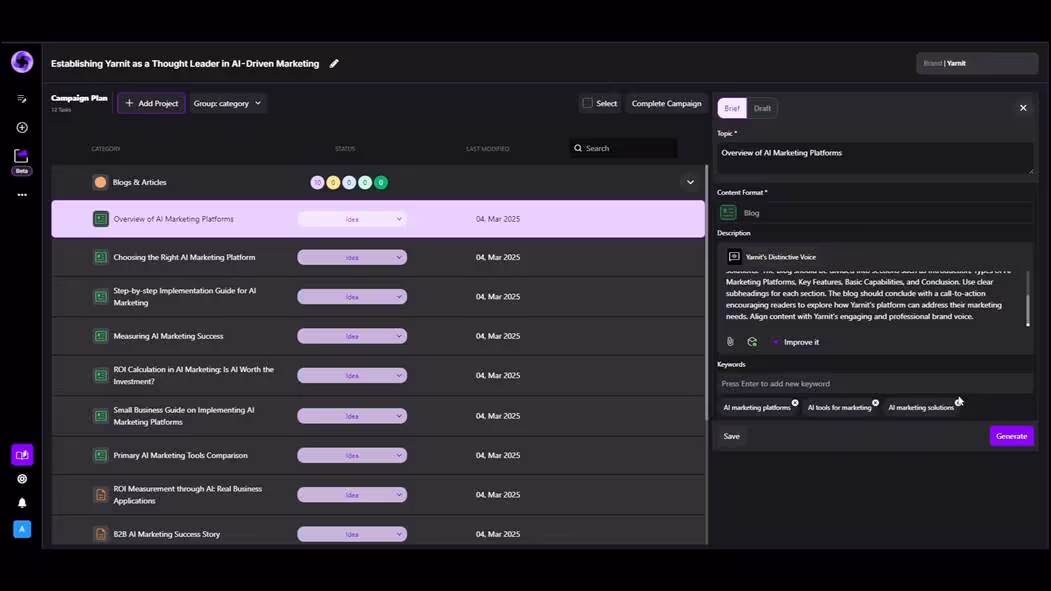Click document icon of ROI Measurement through AI row
The image size is (1051, 591).
[x=101, y=495]
